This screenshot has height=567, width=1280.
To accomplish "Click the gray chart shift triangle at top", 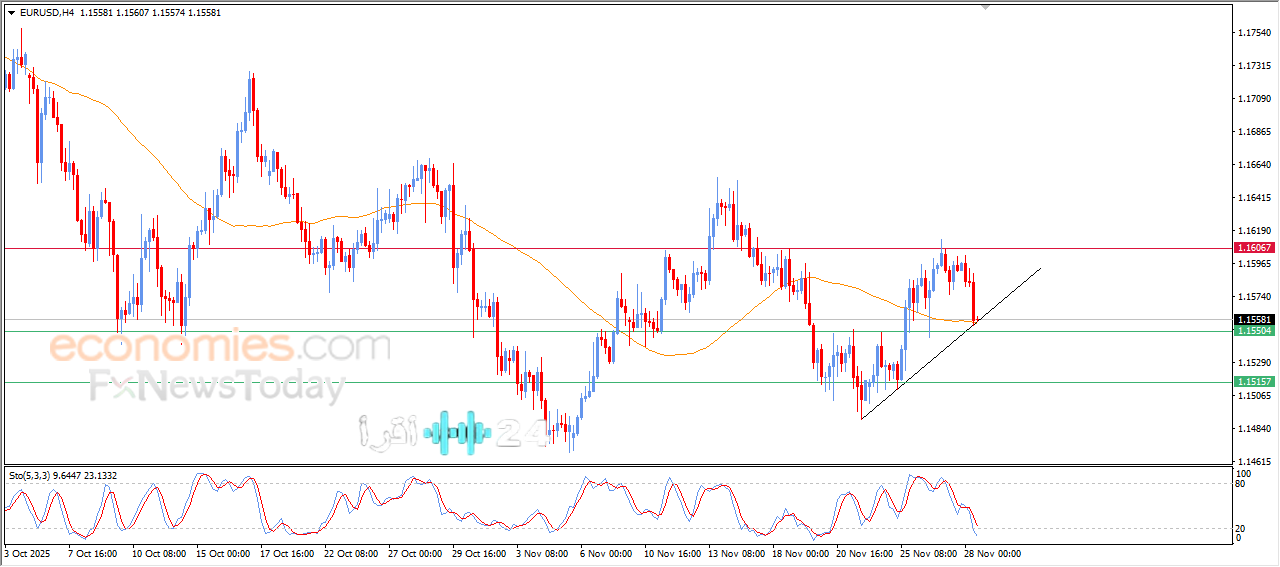I will 986,7.
